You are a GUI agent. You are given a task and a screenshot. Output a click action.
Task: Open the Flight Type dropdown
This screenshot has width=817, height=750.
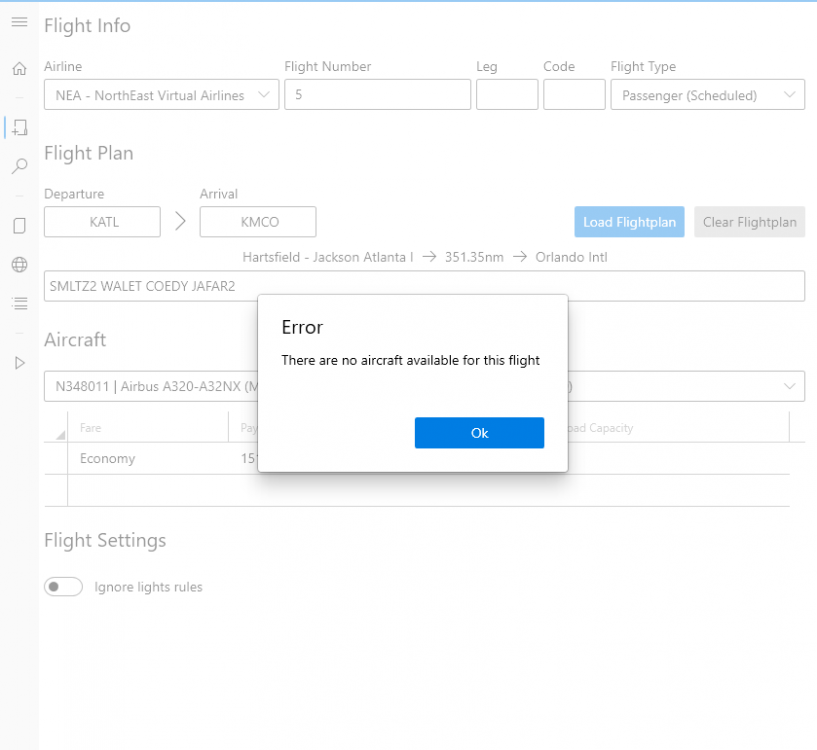tap(707, 95)
